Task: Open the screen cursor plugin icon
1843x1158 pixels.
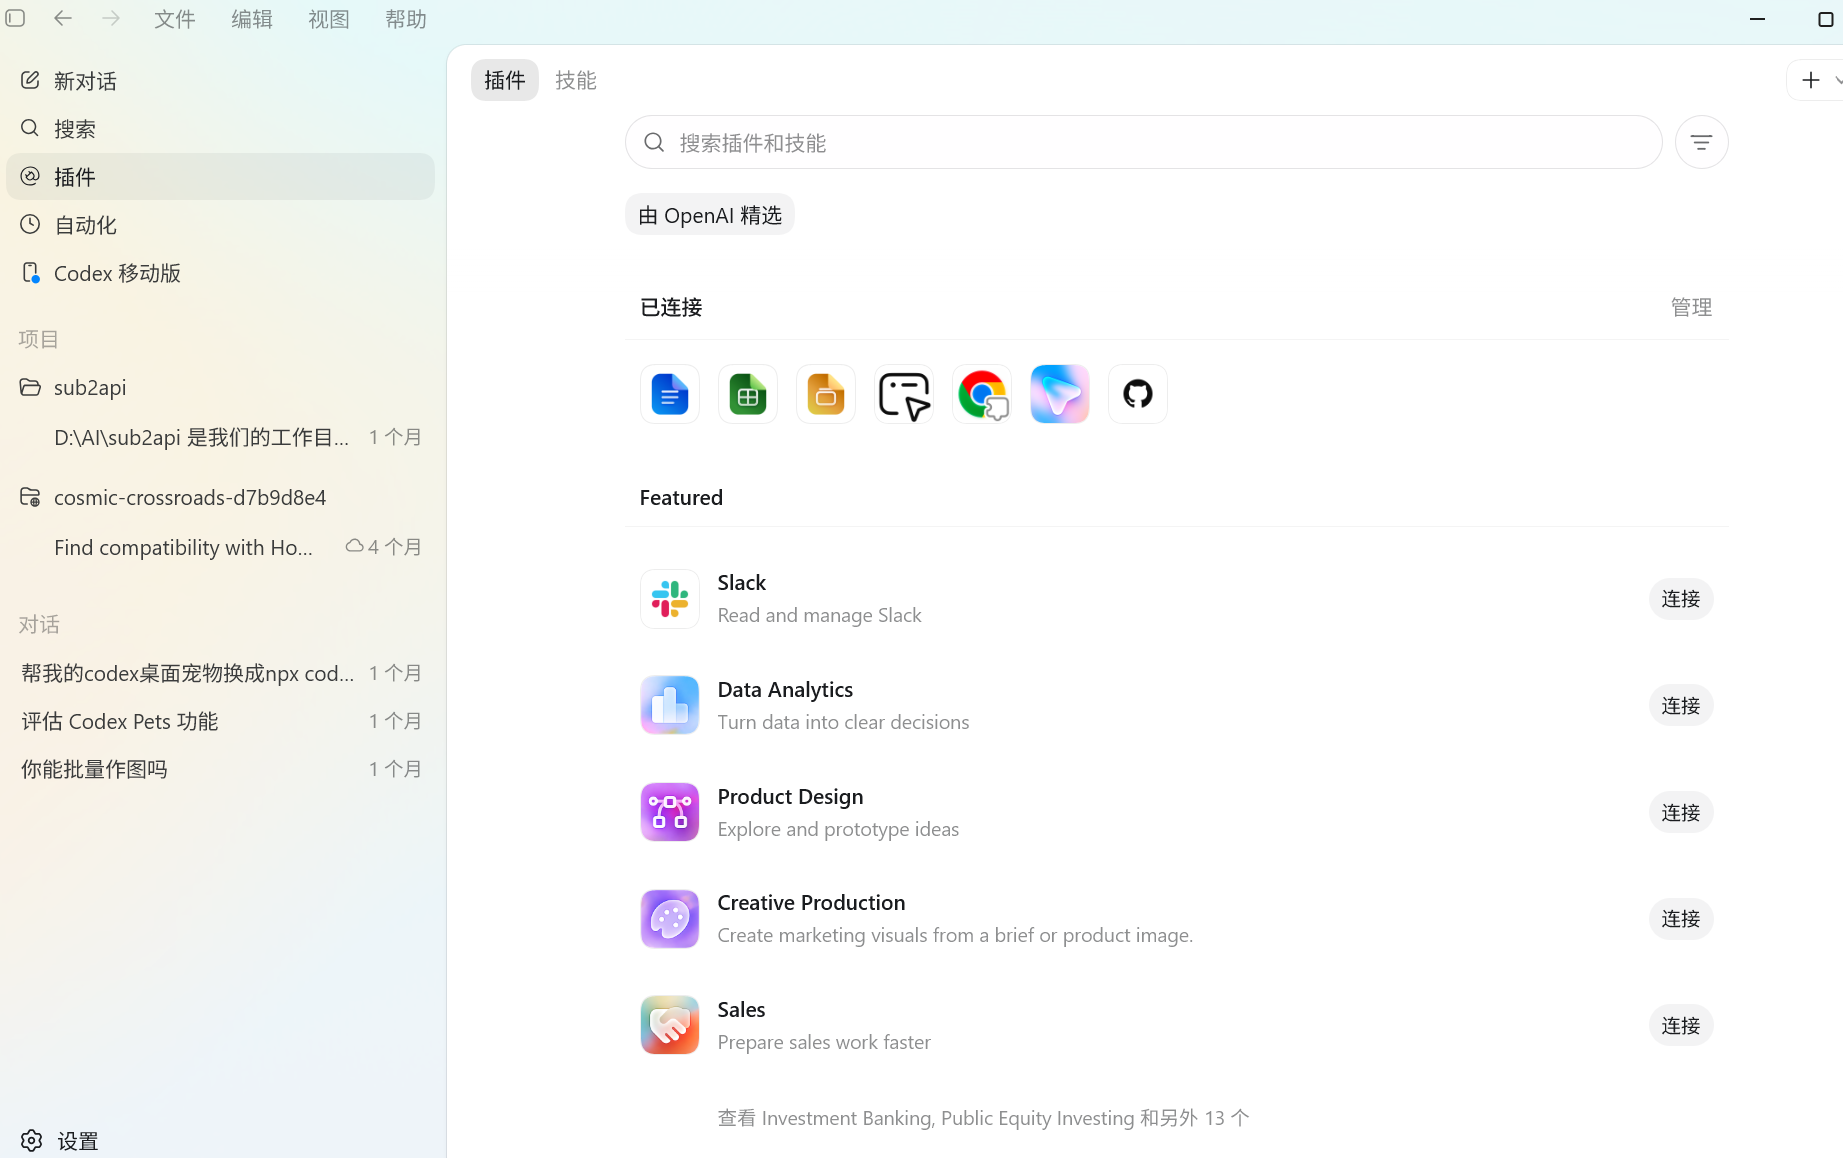Action: coord(903,394)
